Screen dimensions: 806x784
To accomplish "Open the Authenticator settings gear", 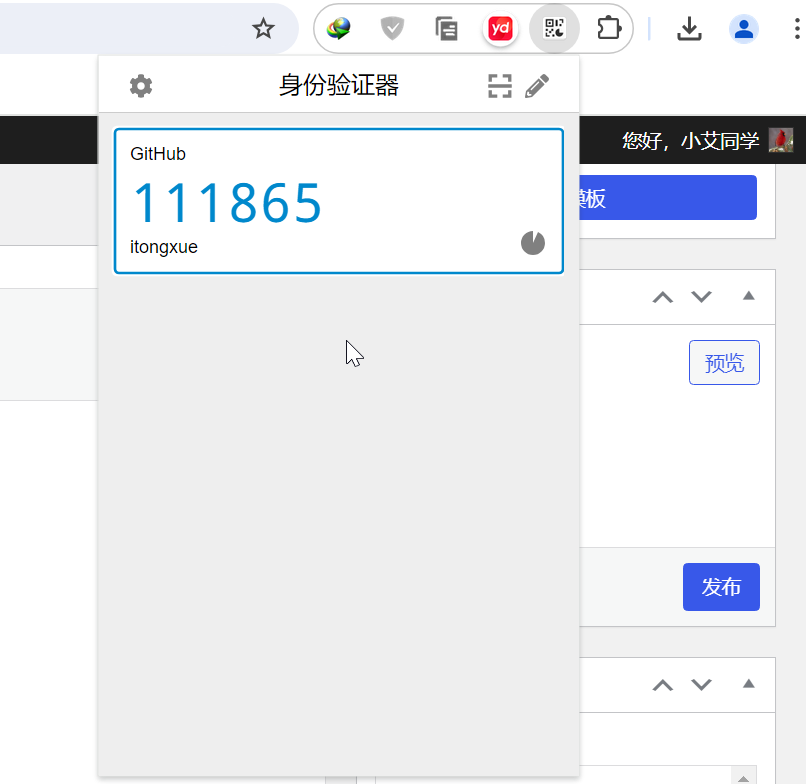I will (x=140, y=86).
